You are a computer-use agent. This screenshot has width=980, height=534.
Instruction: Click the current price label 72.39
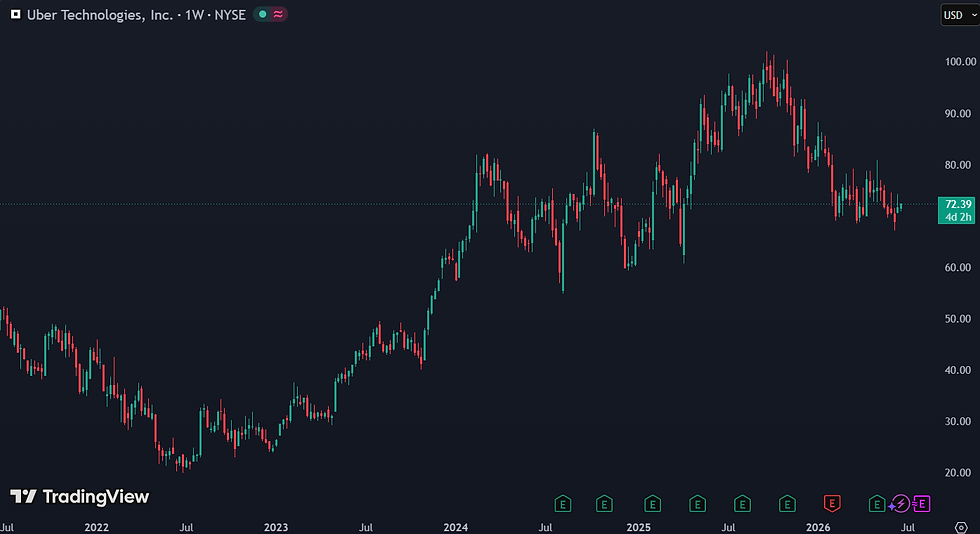pyautogui.click(x=958, y=204)
